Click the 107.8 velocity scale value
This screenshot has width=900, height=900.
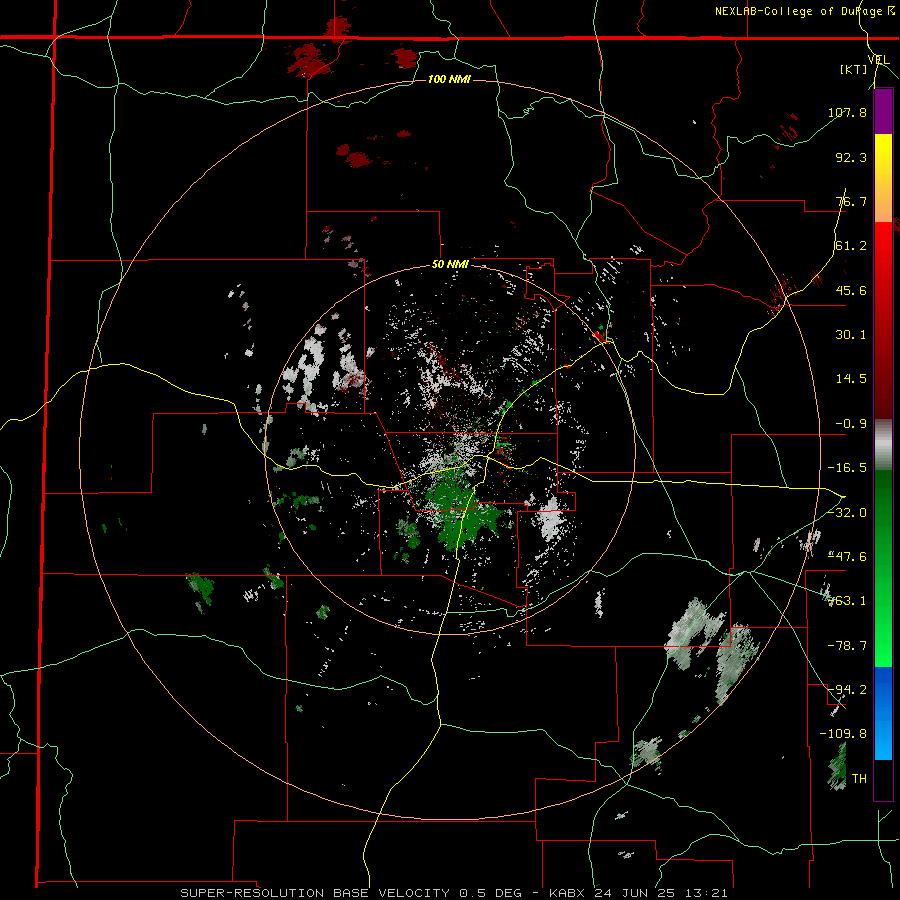(x=847, y=112)
